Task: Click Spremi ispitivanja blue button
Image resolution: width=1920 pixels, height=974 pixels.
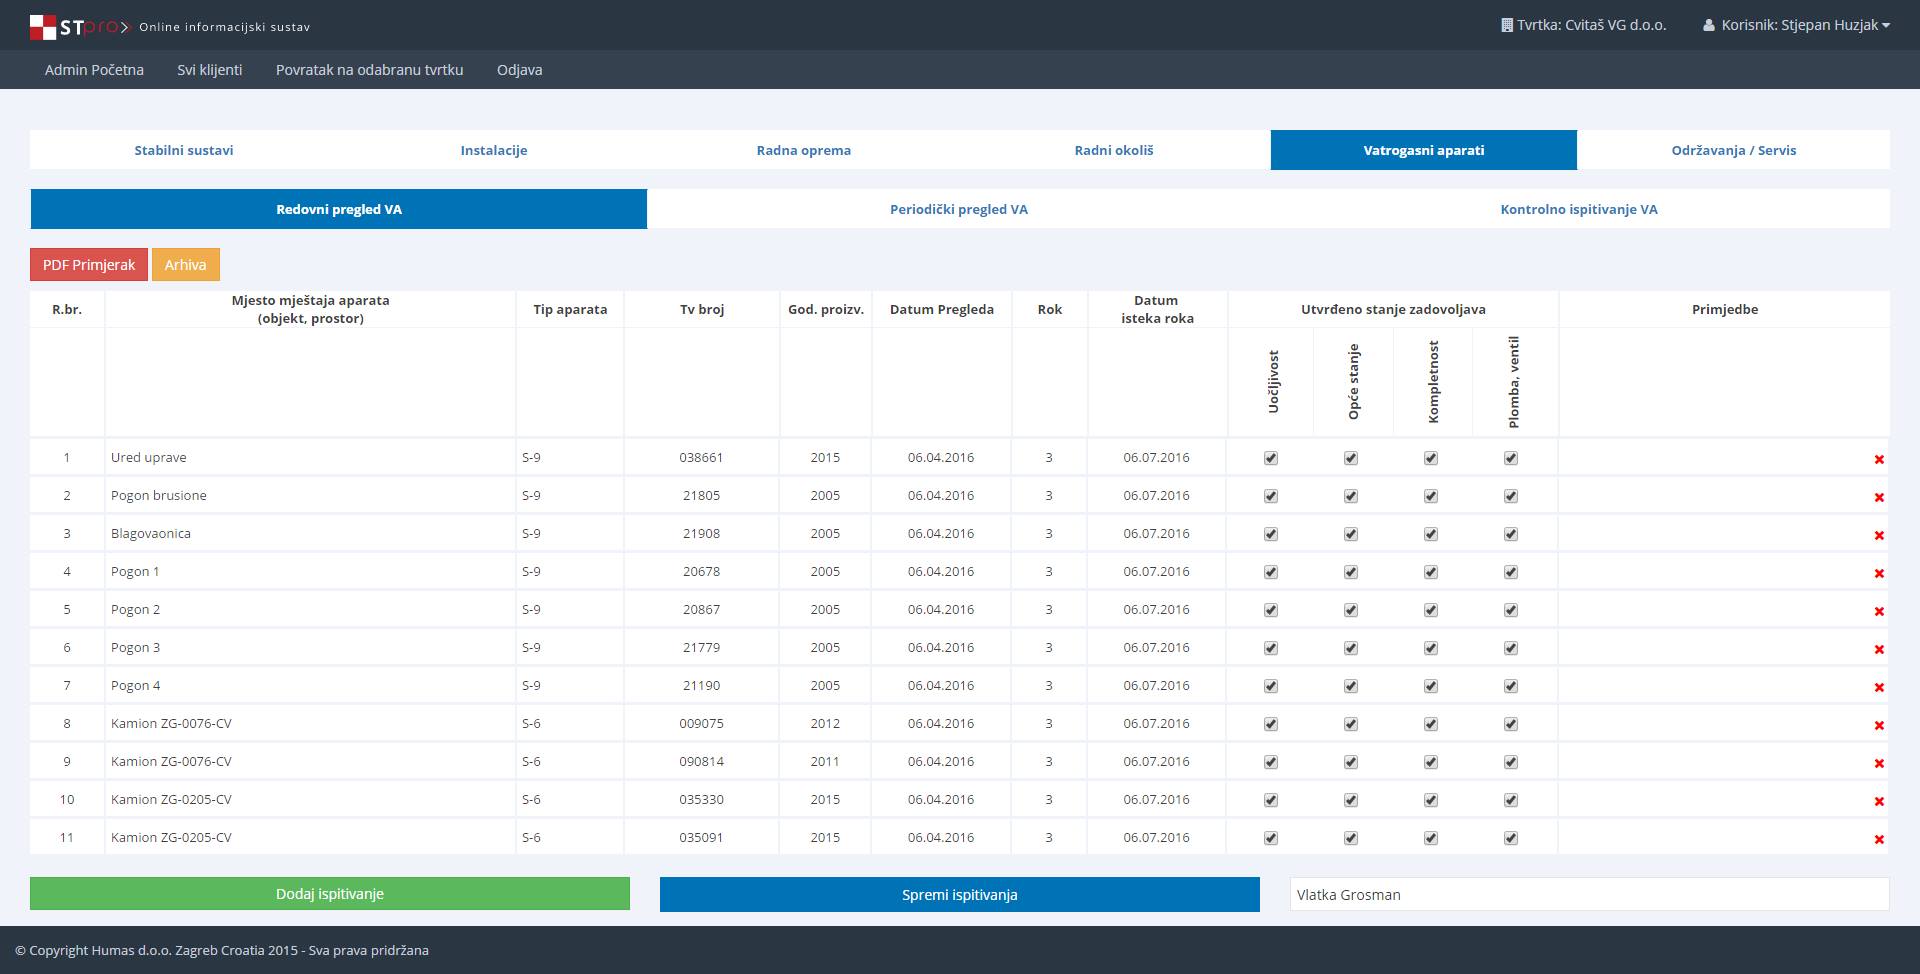Action: 960,895
